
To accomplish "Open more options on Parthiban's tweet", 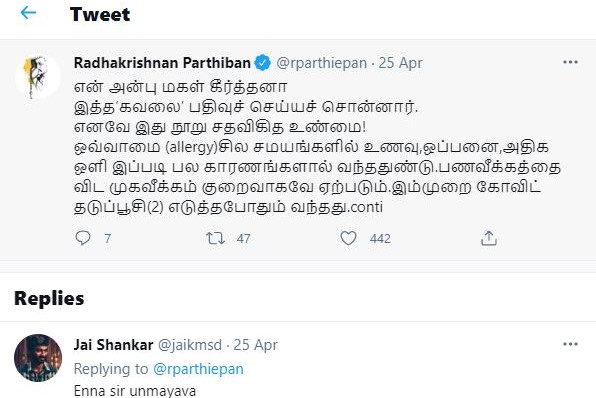I will tap(570, 62).
